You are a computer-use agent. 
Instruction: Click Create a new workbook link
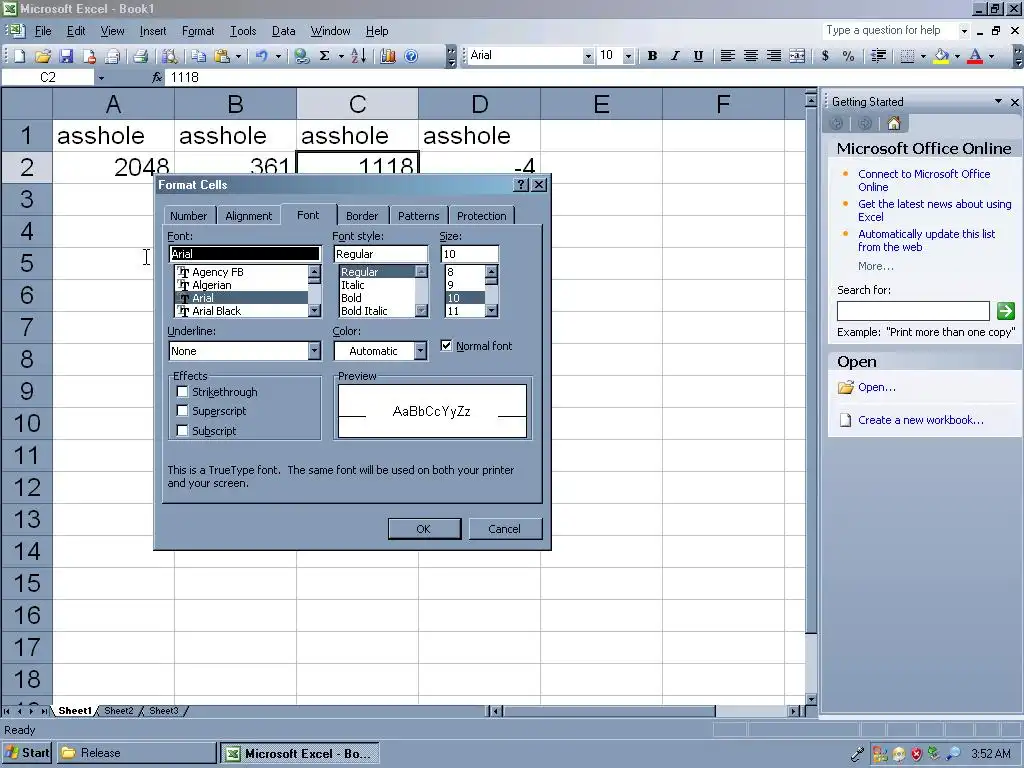coord(921,420)
